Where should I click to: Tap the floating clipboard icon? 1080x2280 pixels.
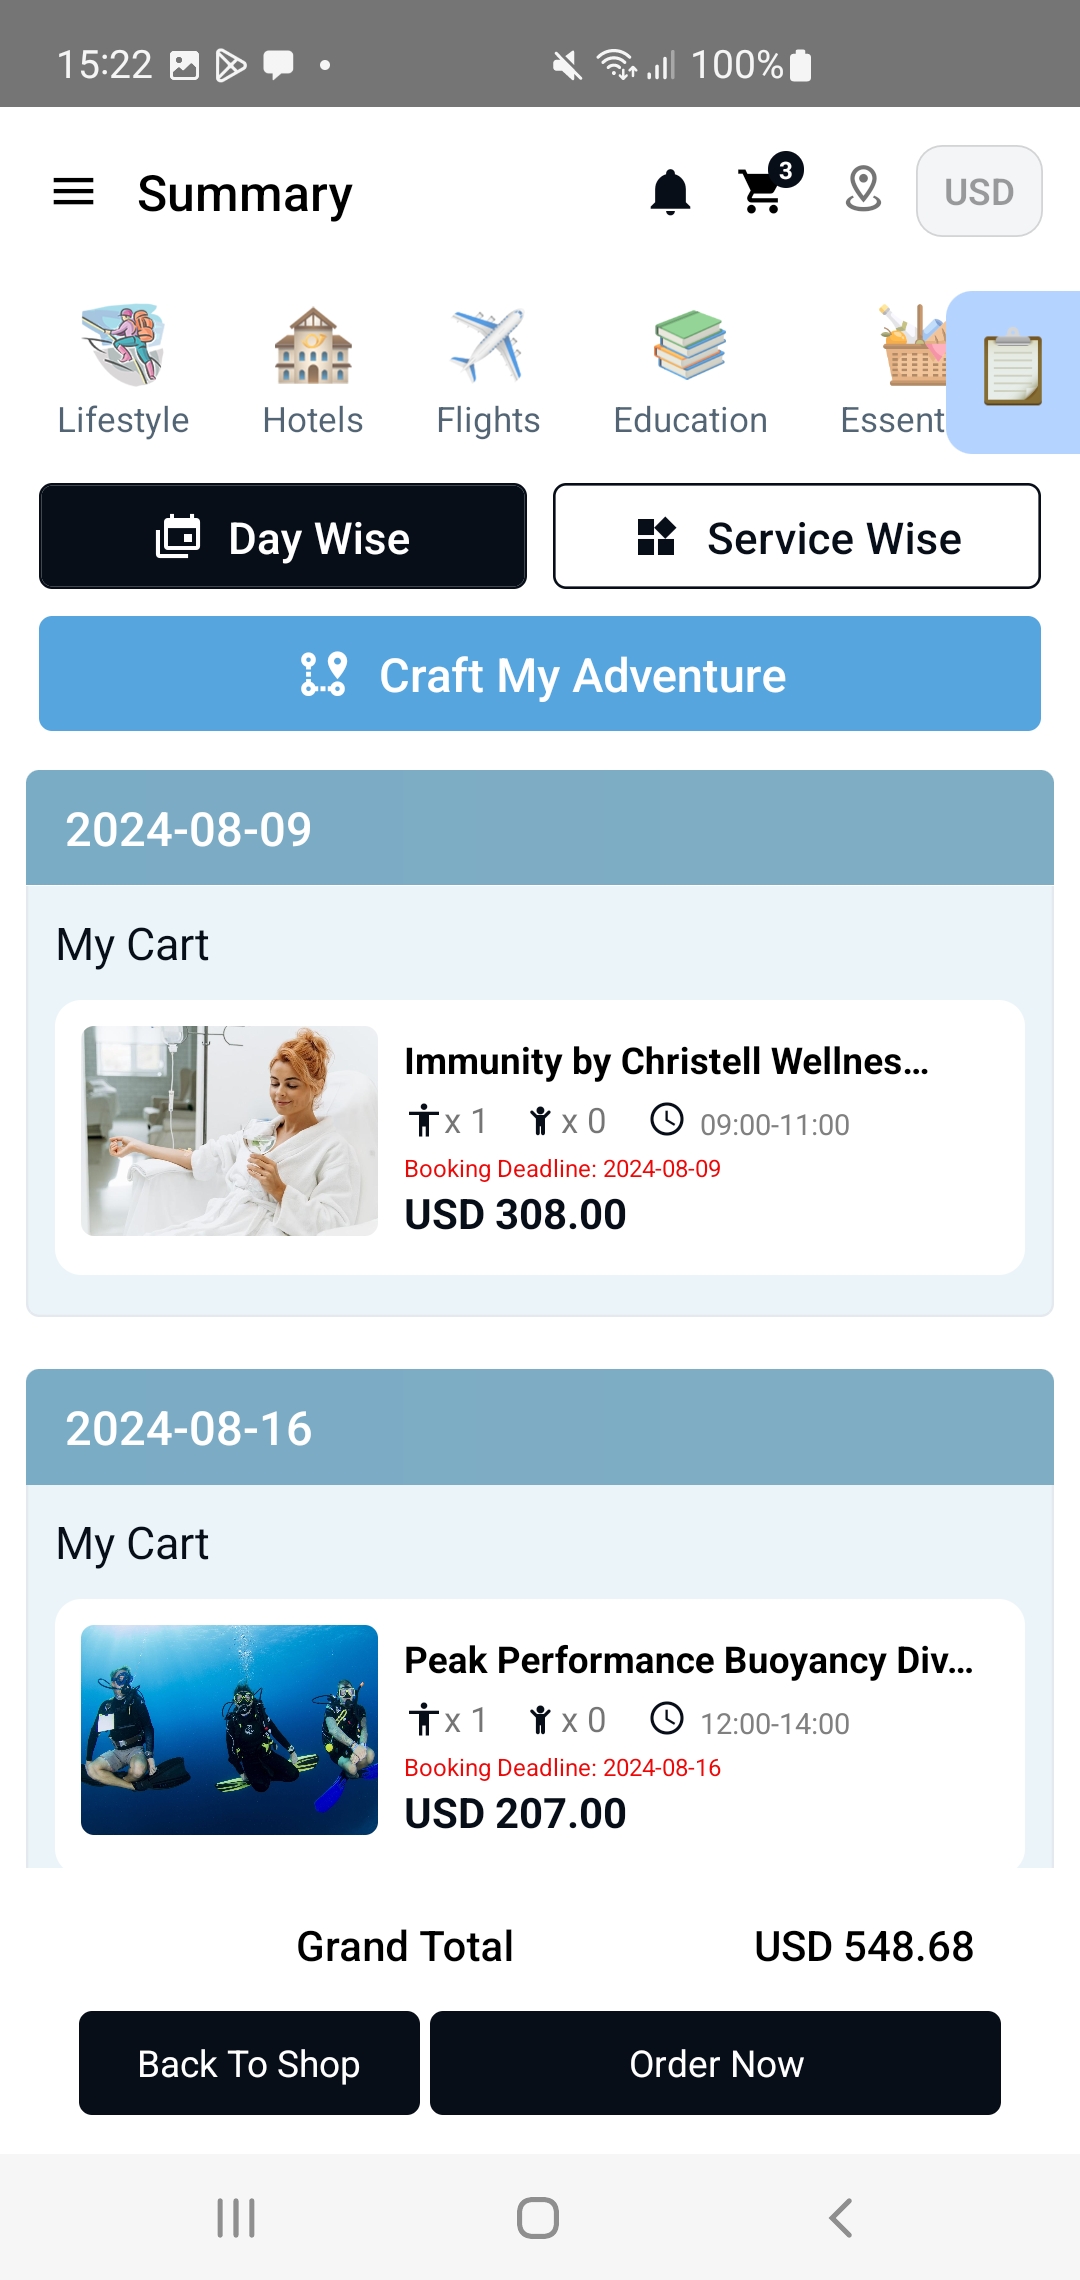coord(1013,371)
